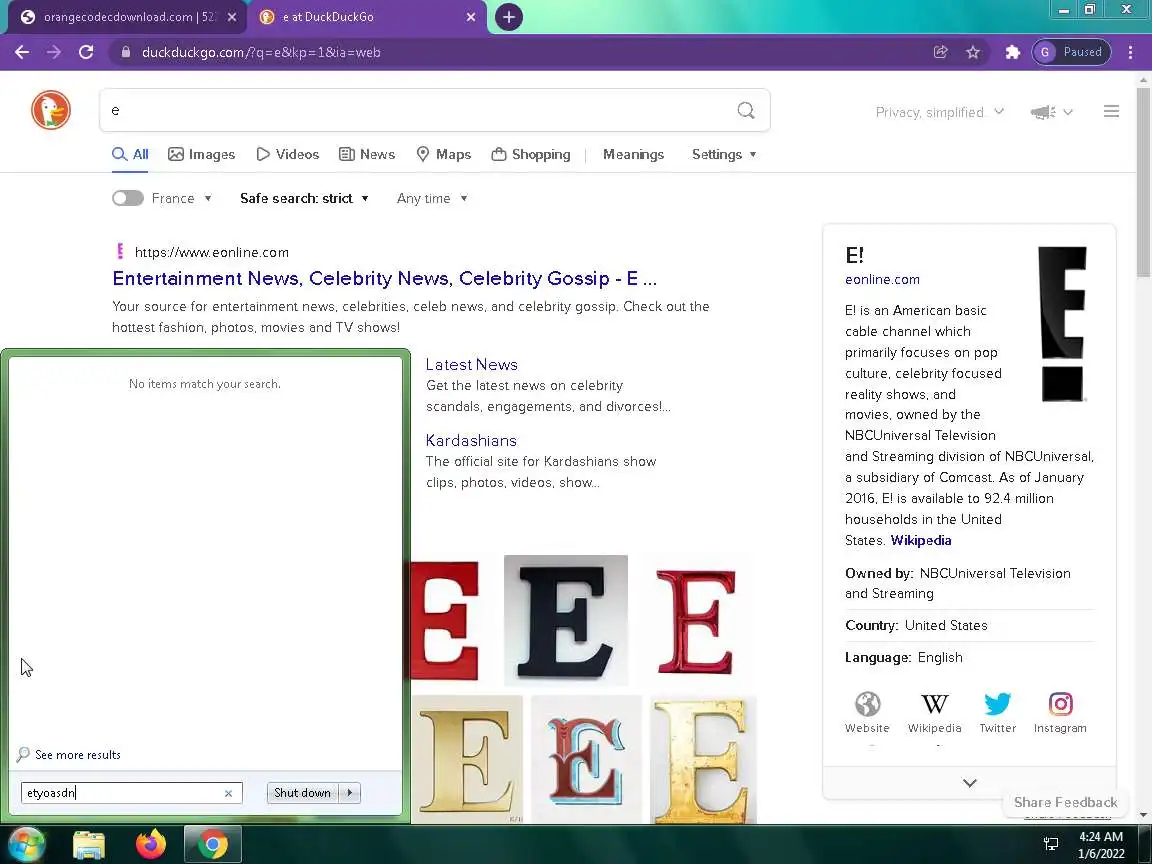Toggle the France region switch
This screenshot has height=864, width=1152.
click(128, 198)
